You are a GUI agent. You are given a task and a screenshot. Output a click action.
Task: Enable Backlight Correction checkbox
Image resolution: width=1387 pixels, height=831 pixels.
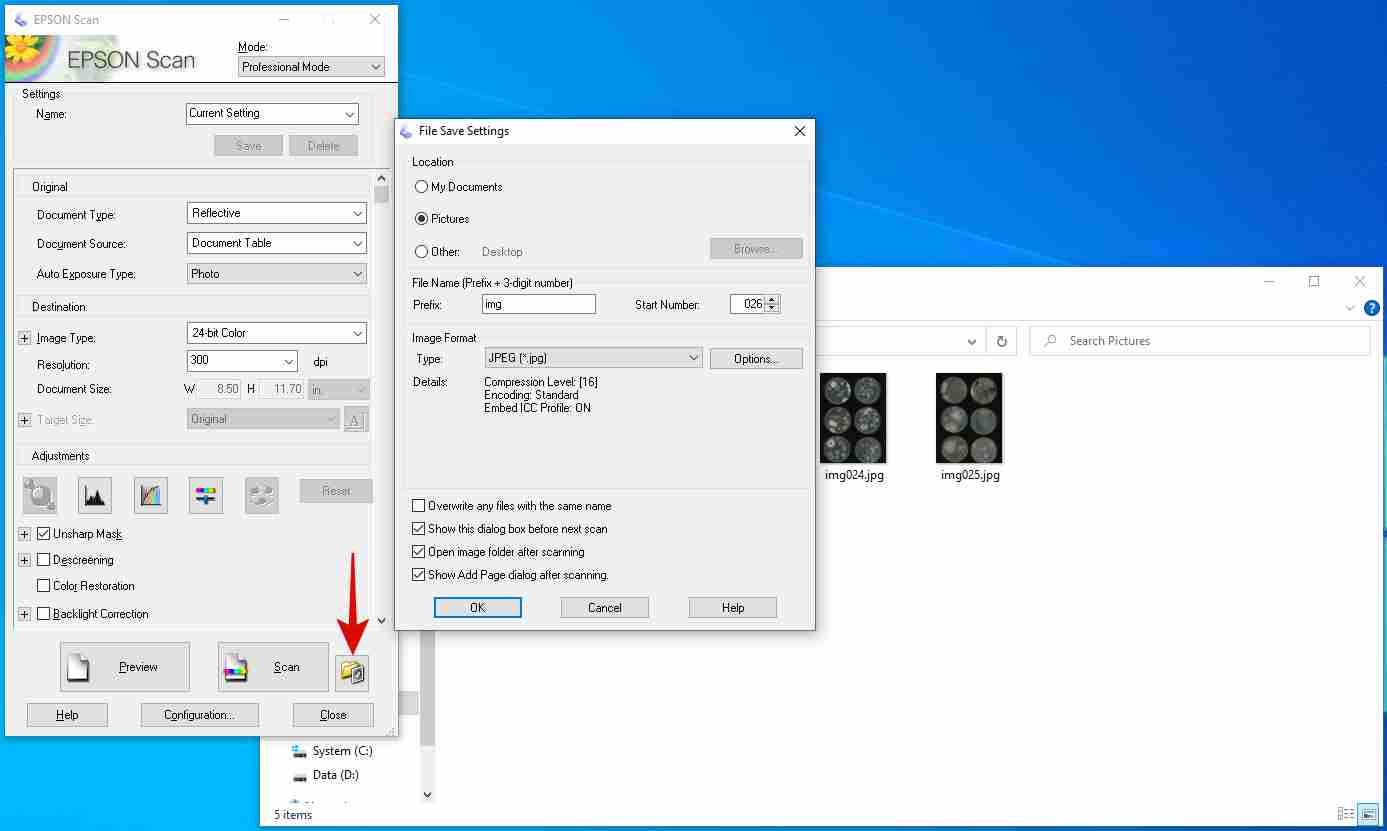click(x=43, y=614)
